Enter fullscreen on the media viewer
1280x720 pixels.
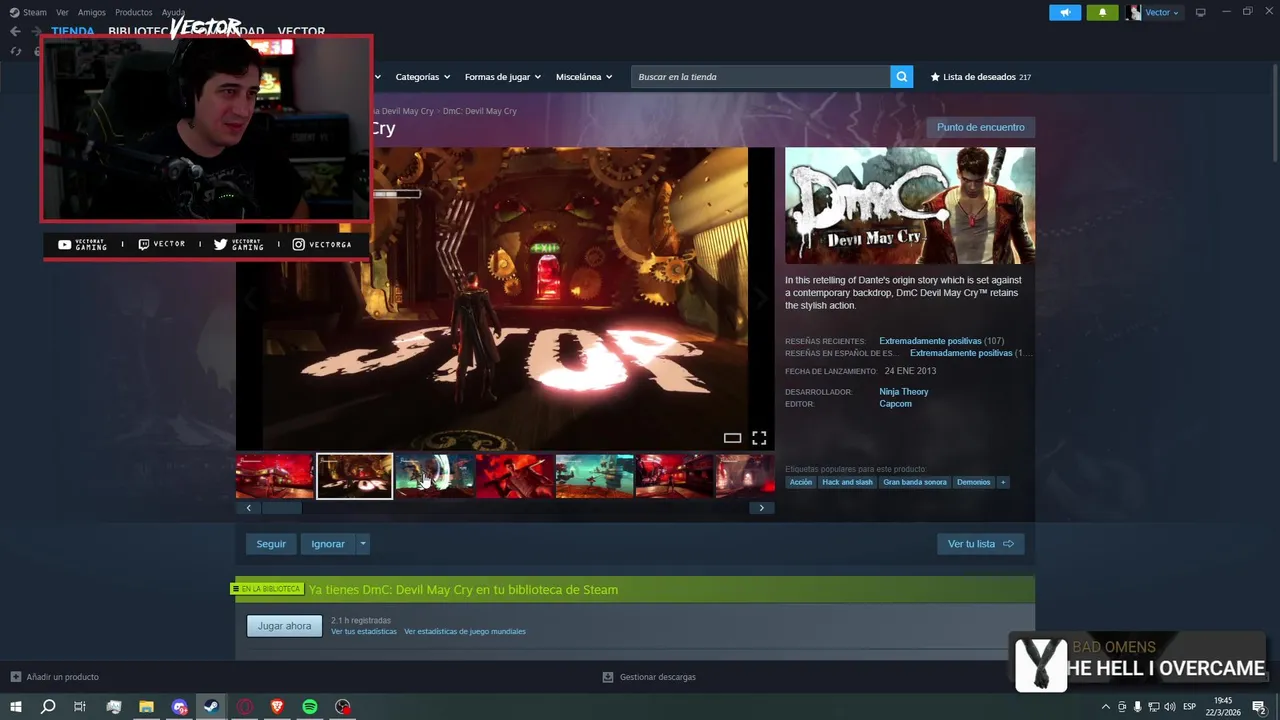click(x=759, y=438)
